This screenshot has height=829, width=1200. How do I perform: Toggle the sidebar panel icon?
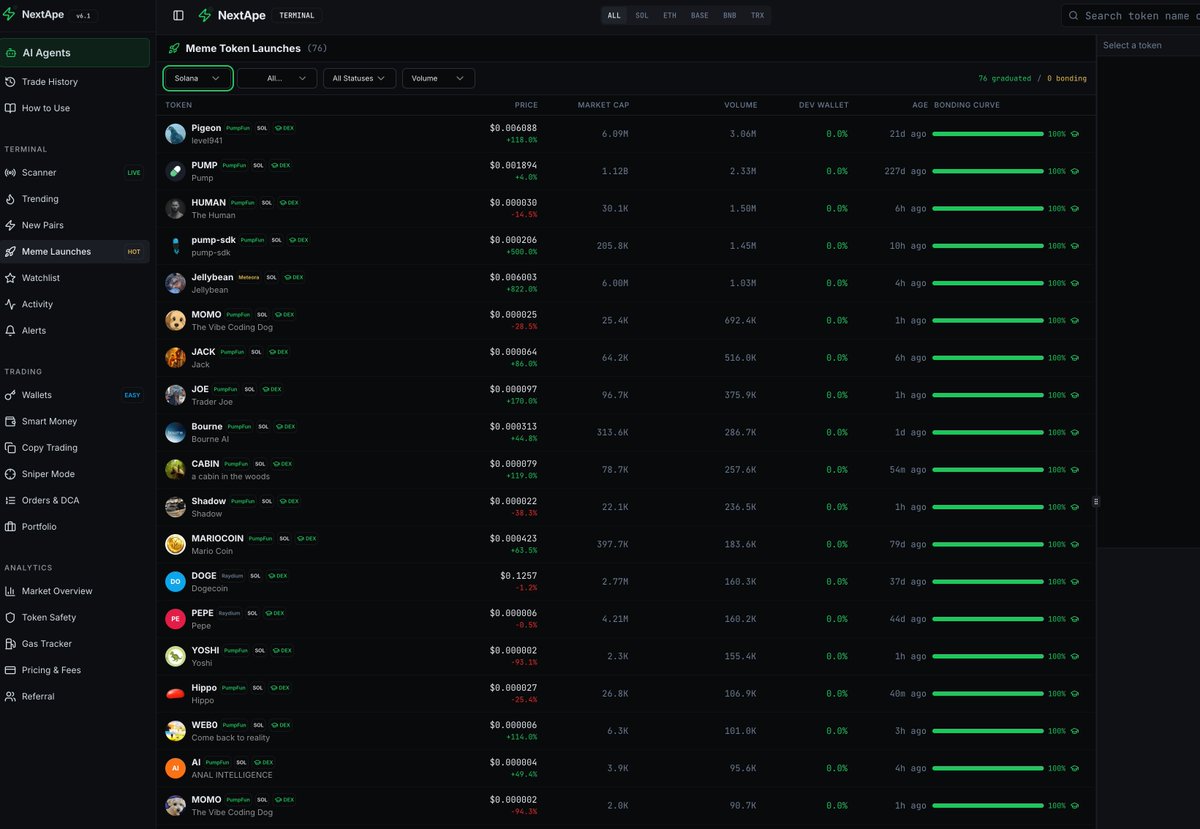178,15
